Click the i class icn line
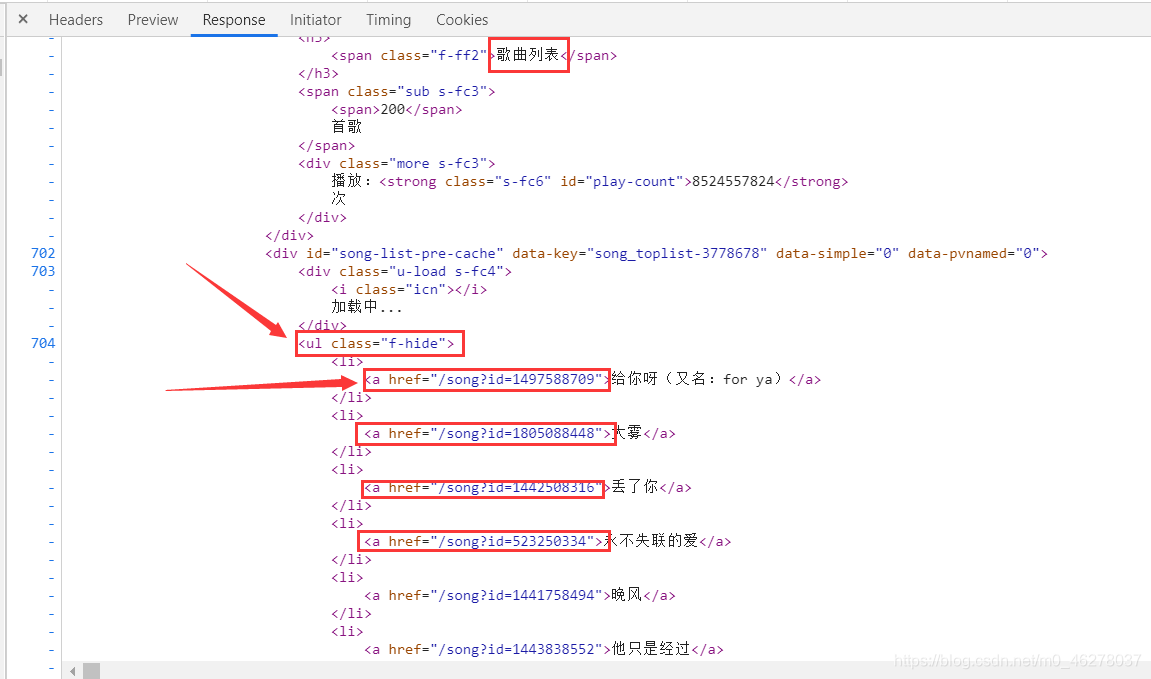 click(x=409, y=289)
